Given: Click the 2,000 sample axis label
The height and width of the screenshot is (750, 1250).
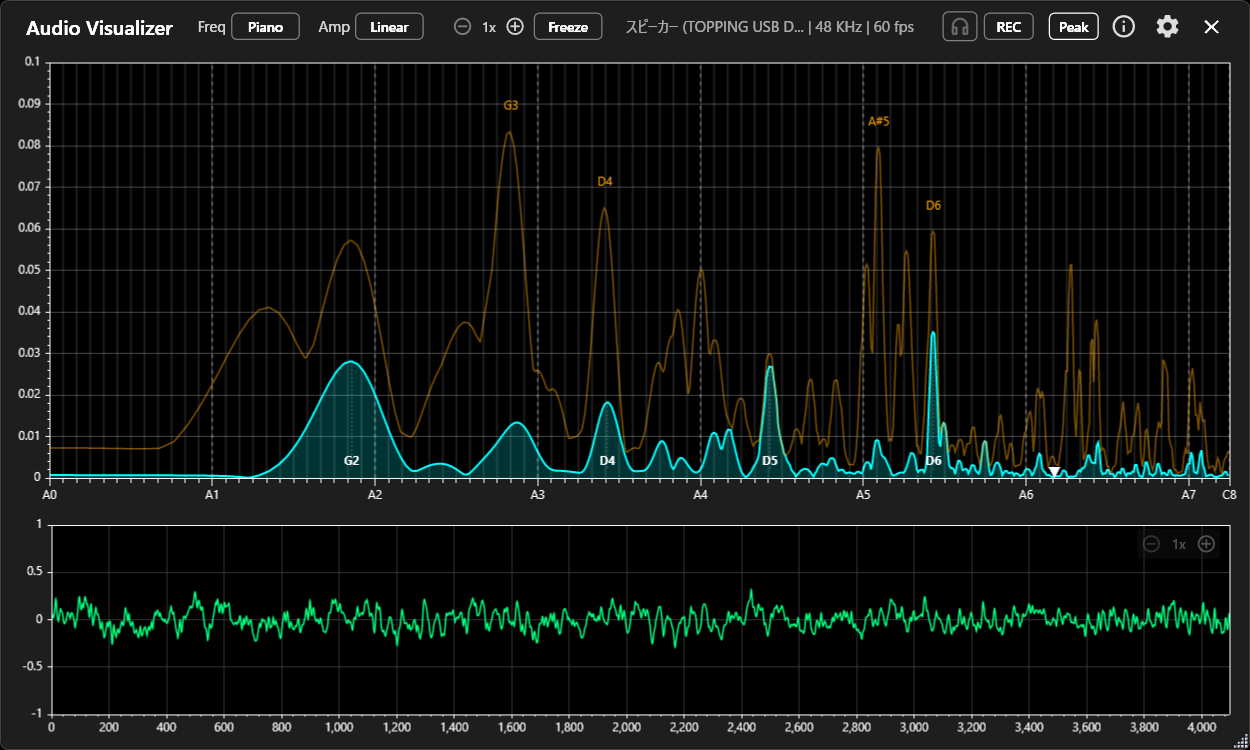Looking at the screenshot, I should tap(627, 728).
